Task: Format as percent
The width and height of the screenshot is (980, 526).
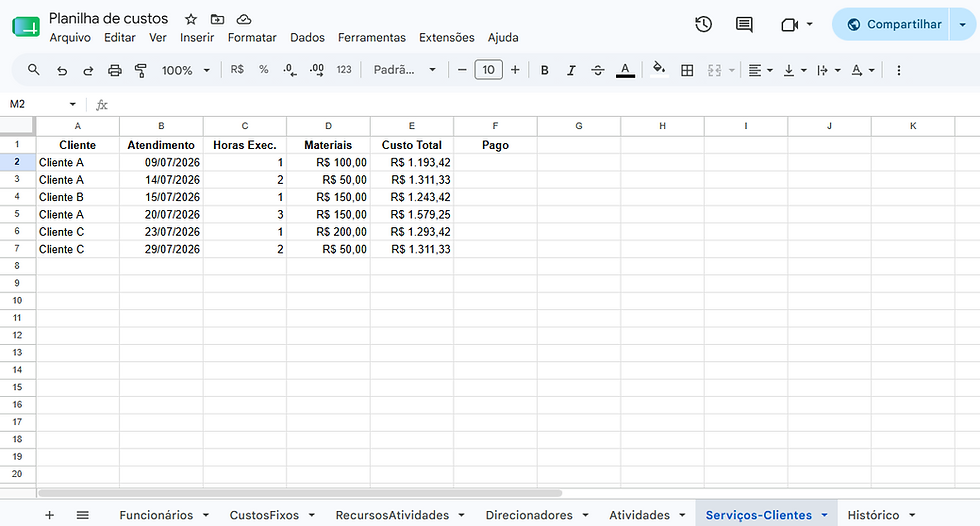Action: click(x=264, y=70)
